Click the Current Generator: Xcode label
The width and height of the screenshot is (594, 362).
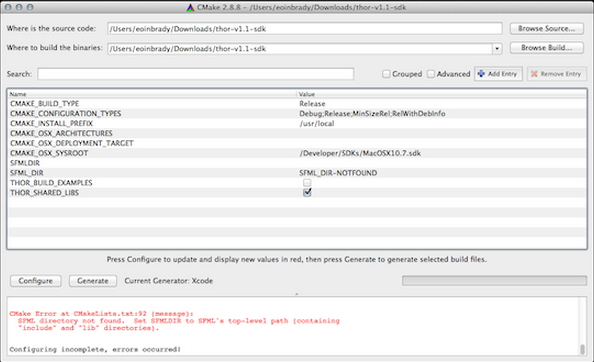(169, 281)
